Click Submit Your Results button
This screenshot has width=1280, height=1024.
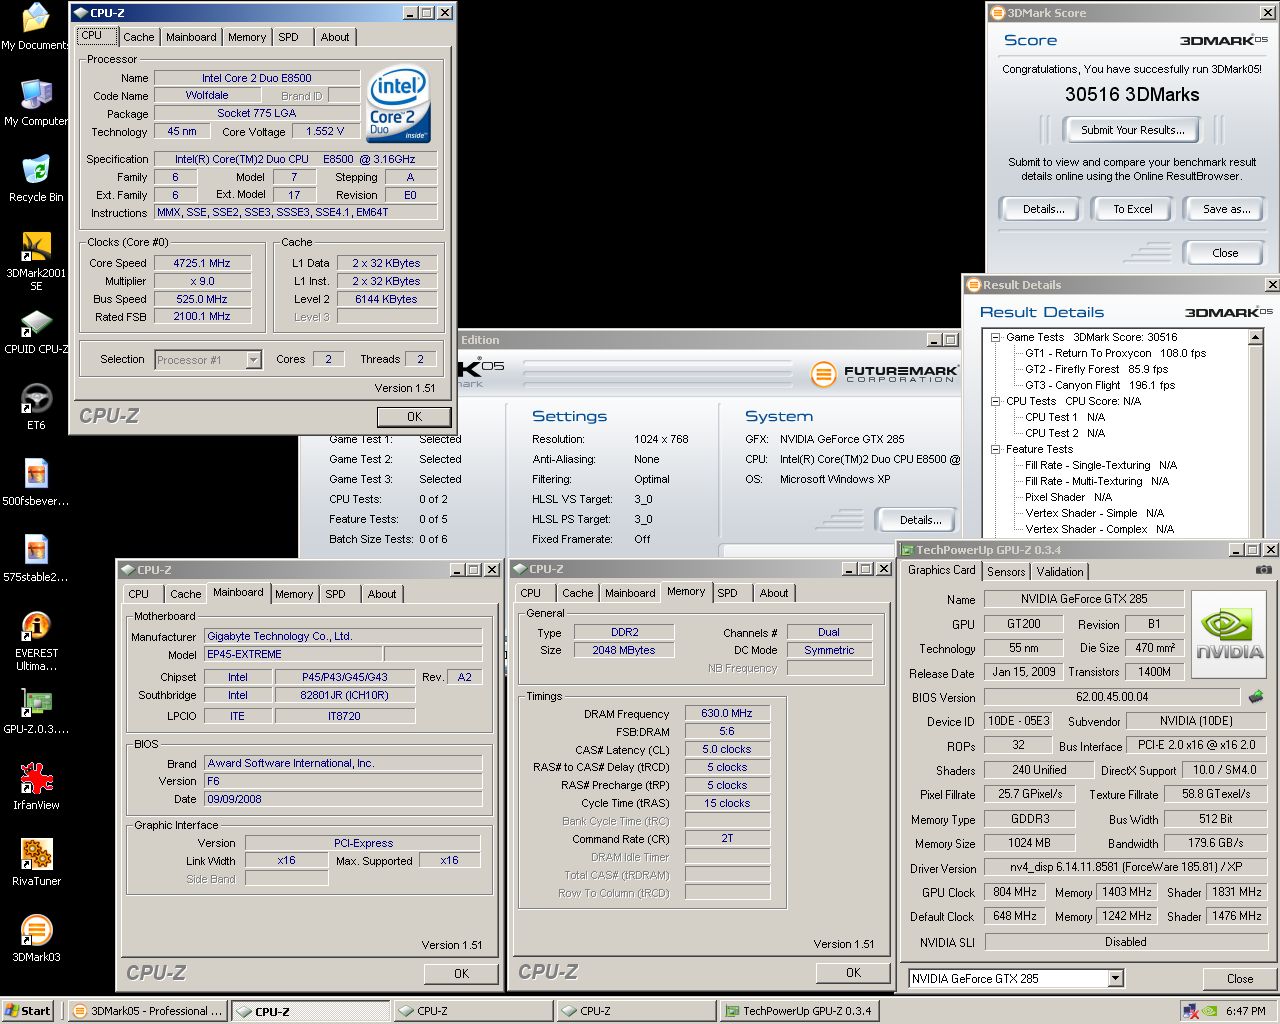point(1133,130)
